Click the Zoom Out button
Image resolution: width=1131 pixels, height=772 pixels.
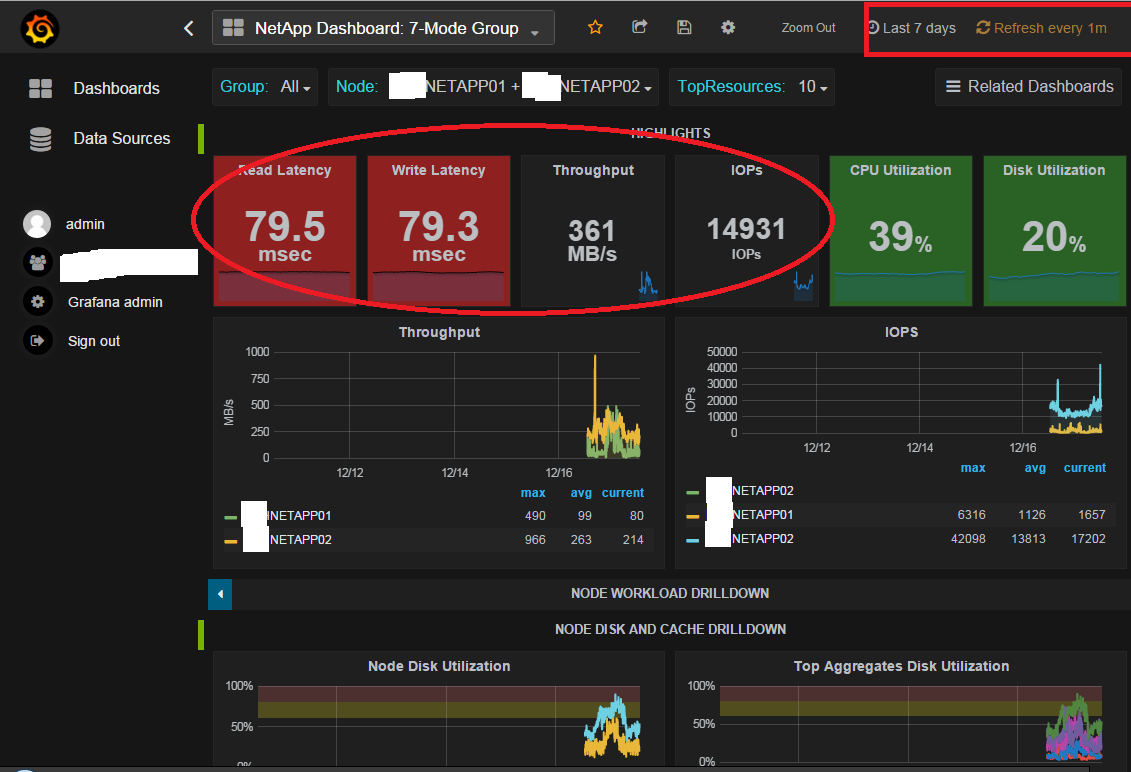[808, 28]
